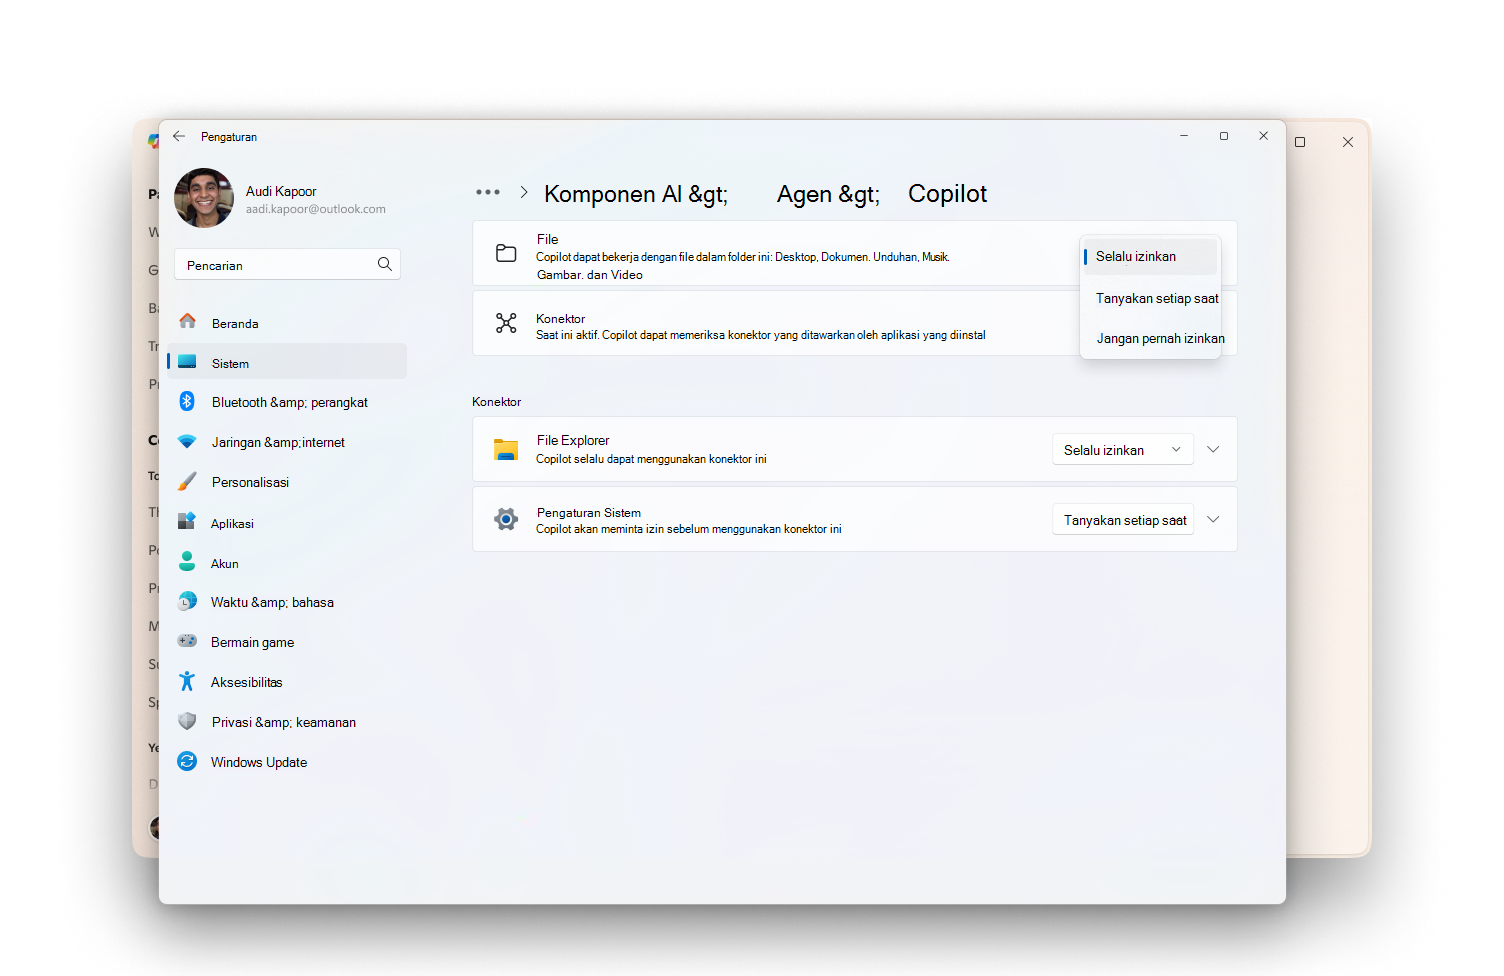Viewport: 1504px width, 976px height.
Task: Click the File permission row title
Action: 547,239
